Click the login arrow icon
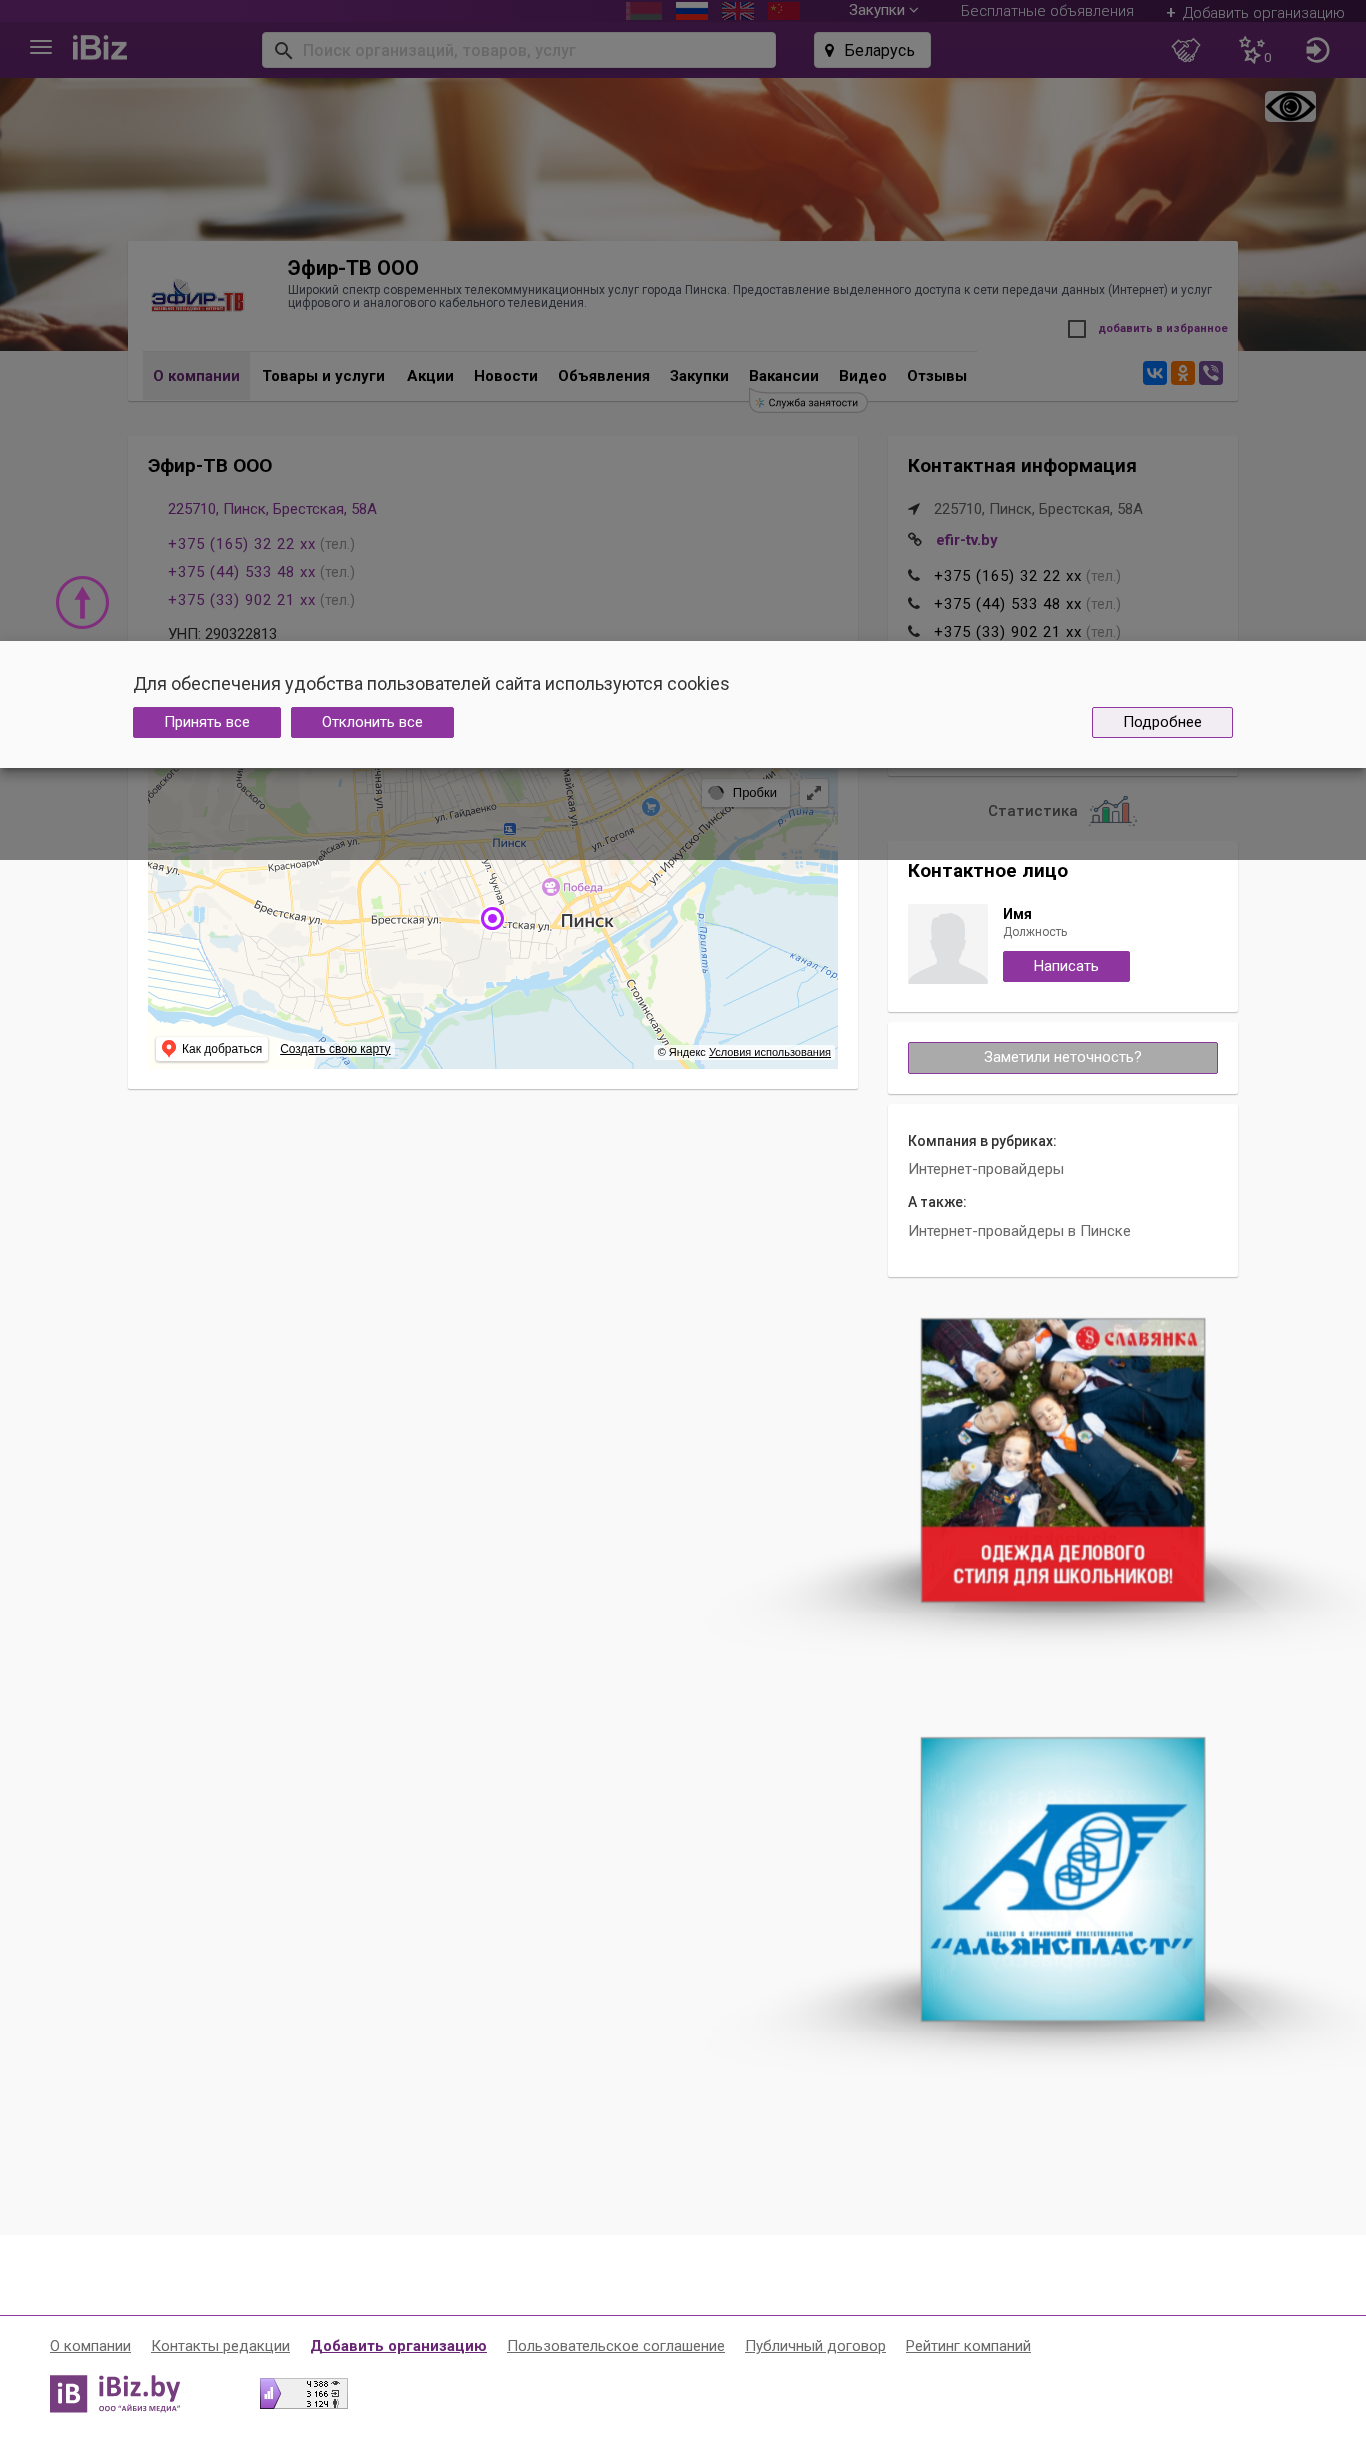This screenshot has width=1366, height=2440. [x=1317, y=50]
